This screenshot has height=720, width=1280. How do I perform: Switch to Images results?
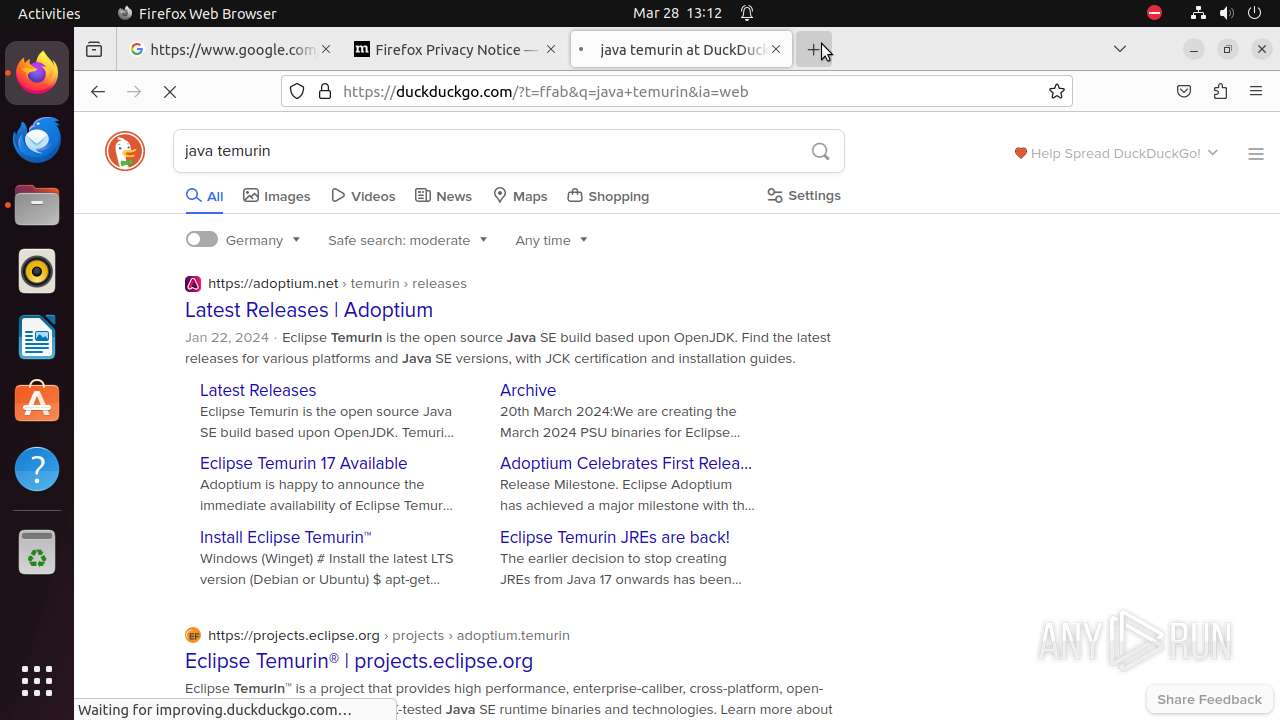pyautogui.click(x=277, y=196)
